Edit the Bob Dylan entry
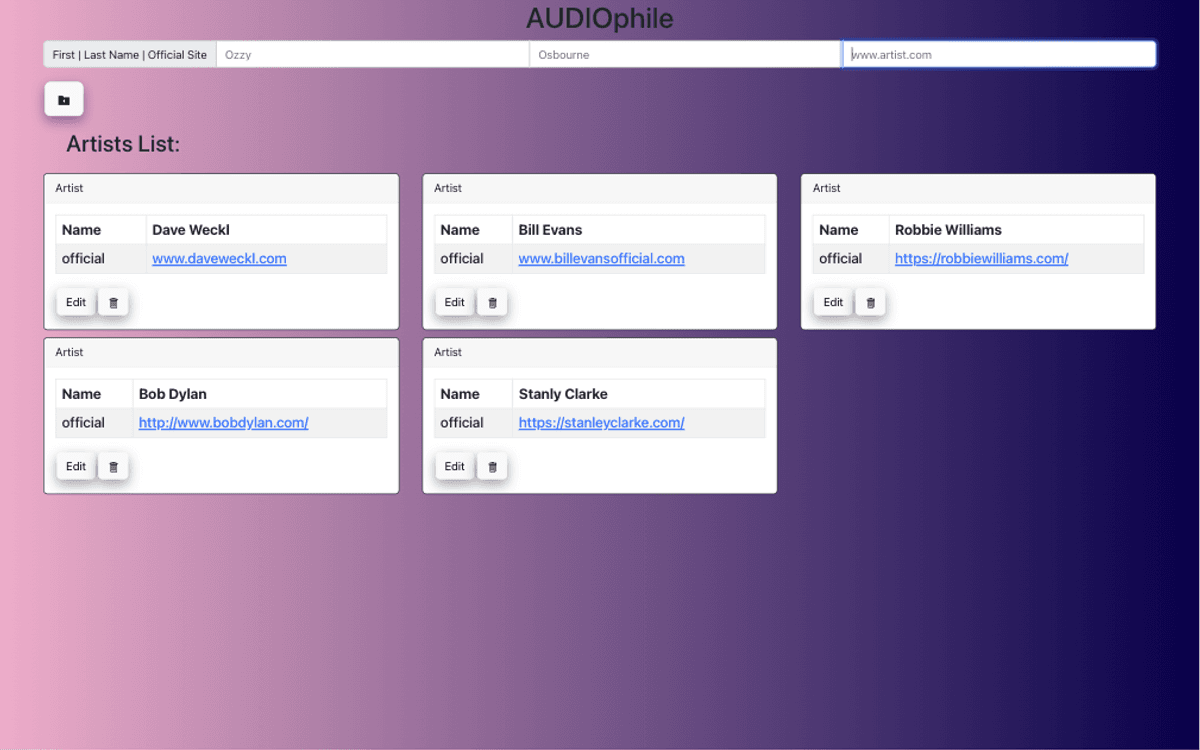 click(76, 466)
